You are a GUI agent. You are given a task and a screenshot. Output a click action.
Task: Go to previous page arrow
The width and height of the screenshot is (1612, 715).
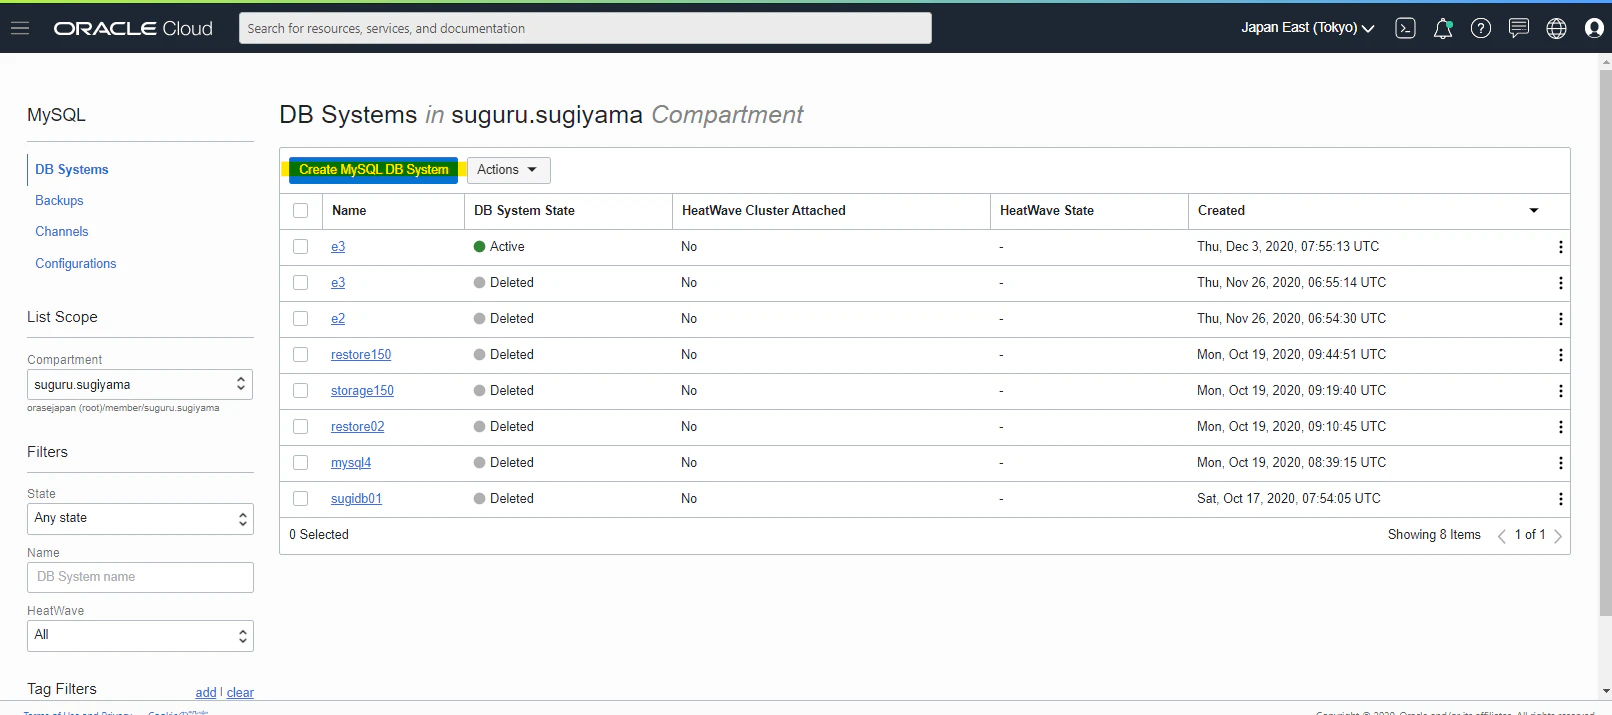point(1501,536)
